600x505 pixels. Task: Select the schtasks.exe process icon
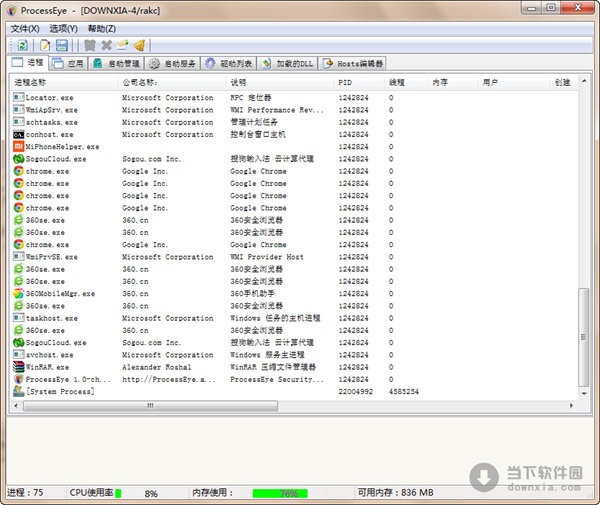tap(18, 122)
